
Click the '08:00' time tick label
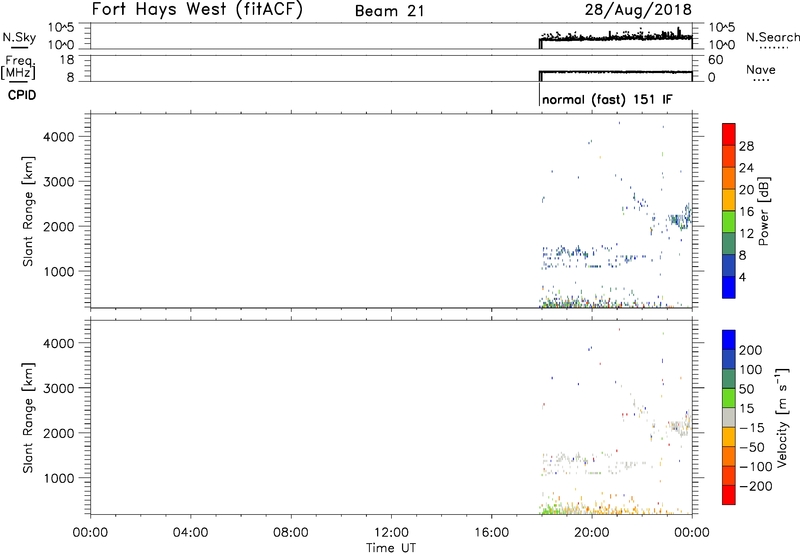(x=290, y=533)
